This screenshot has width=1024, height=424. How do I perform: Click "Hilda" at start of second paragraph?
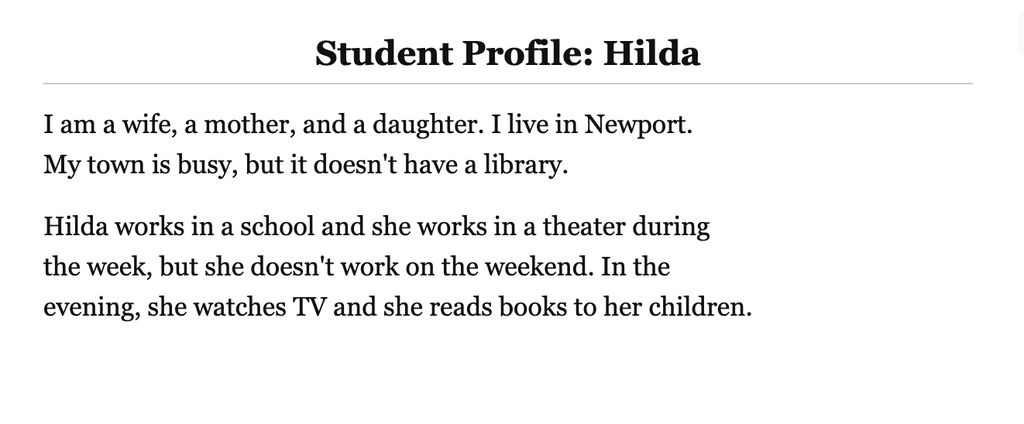75,227
